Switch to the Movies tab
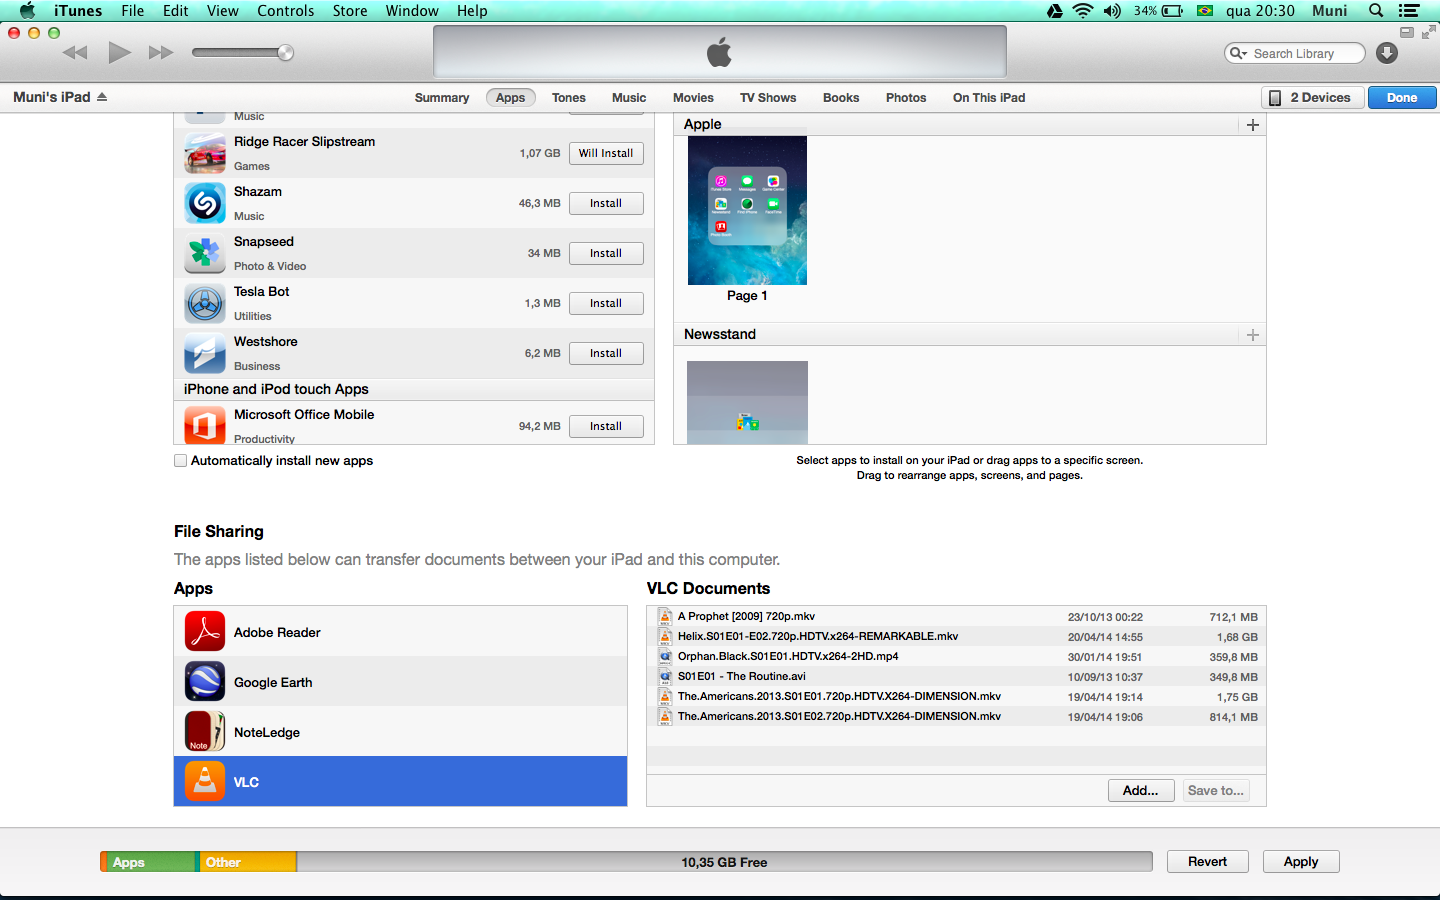 tap(693, 98)
